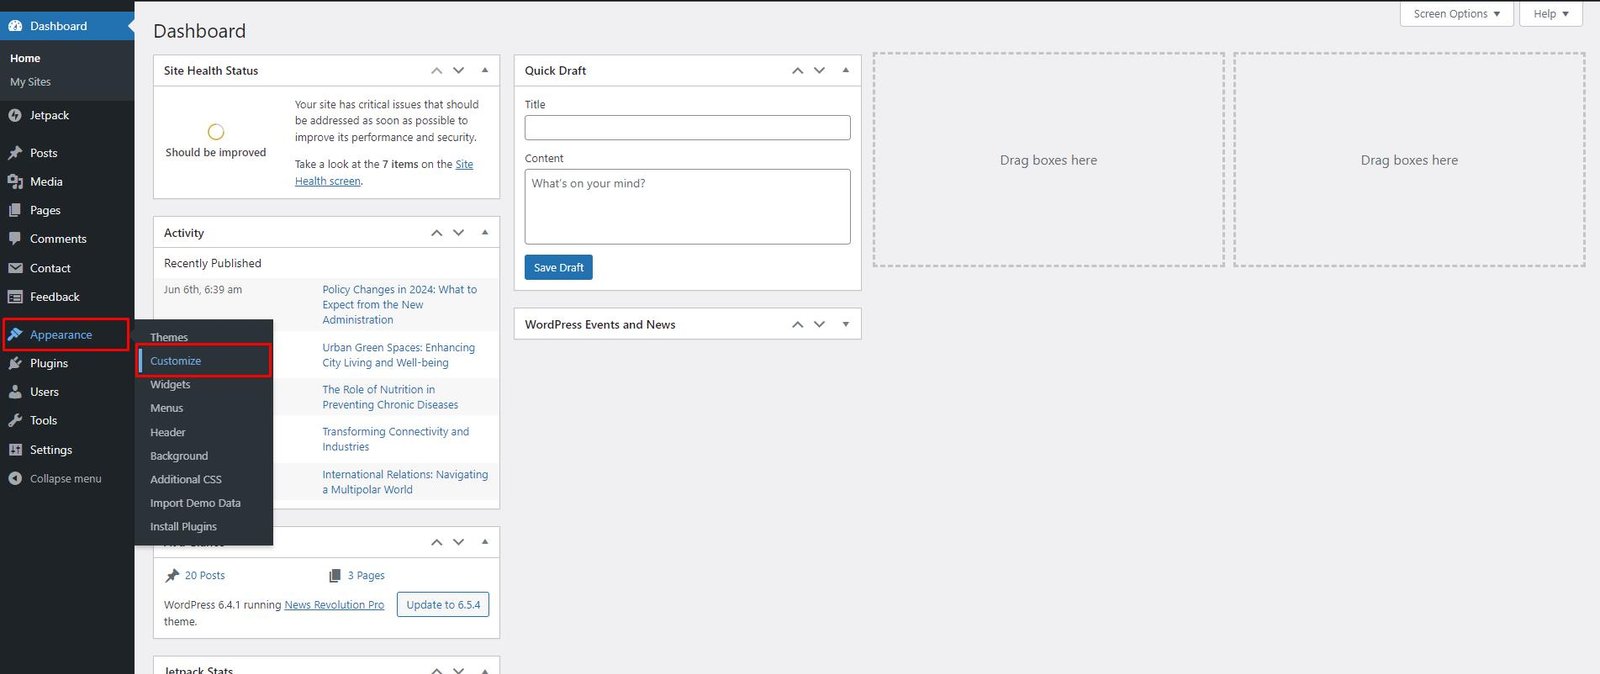The width and height of the screenshot is (1600, 674).
Task: Focus the Quick Draft Content textarea
Action: (688, 207)
